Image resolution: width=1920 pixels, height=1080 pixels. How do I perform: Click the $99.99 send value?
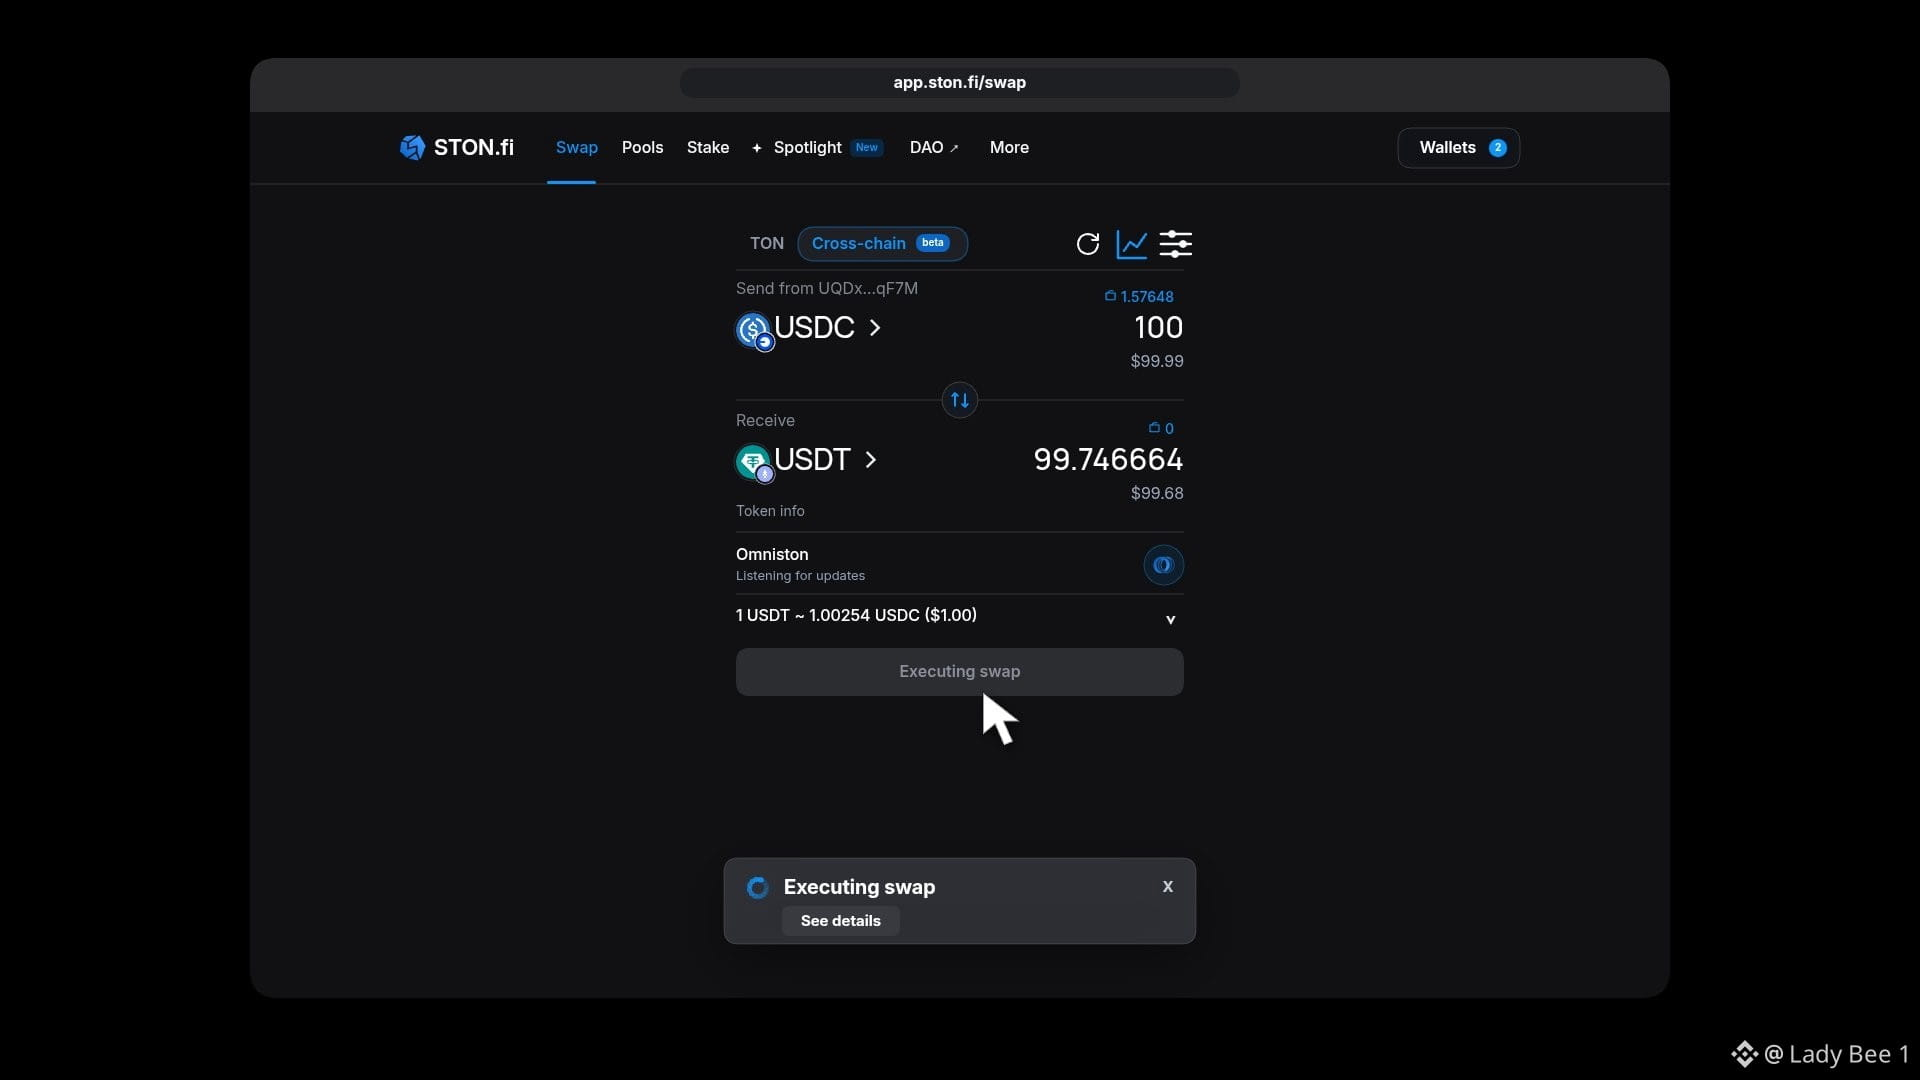pos(1157,361)
